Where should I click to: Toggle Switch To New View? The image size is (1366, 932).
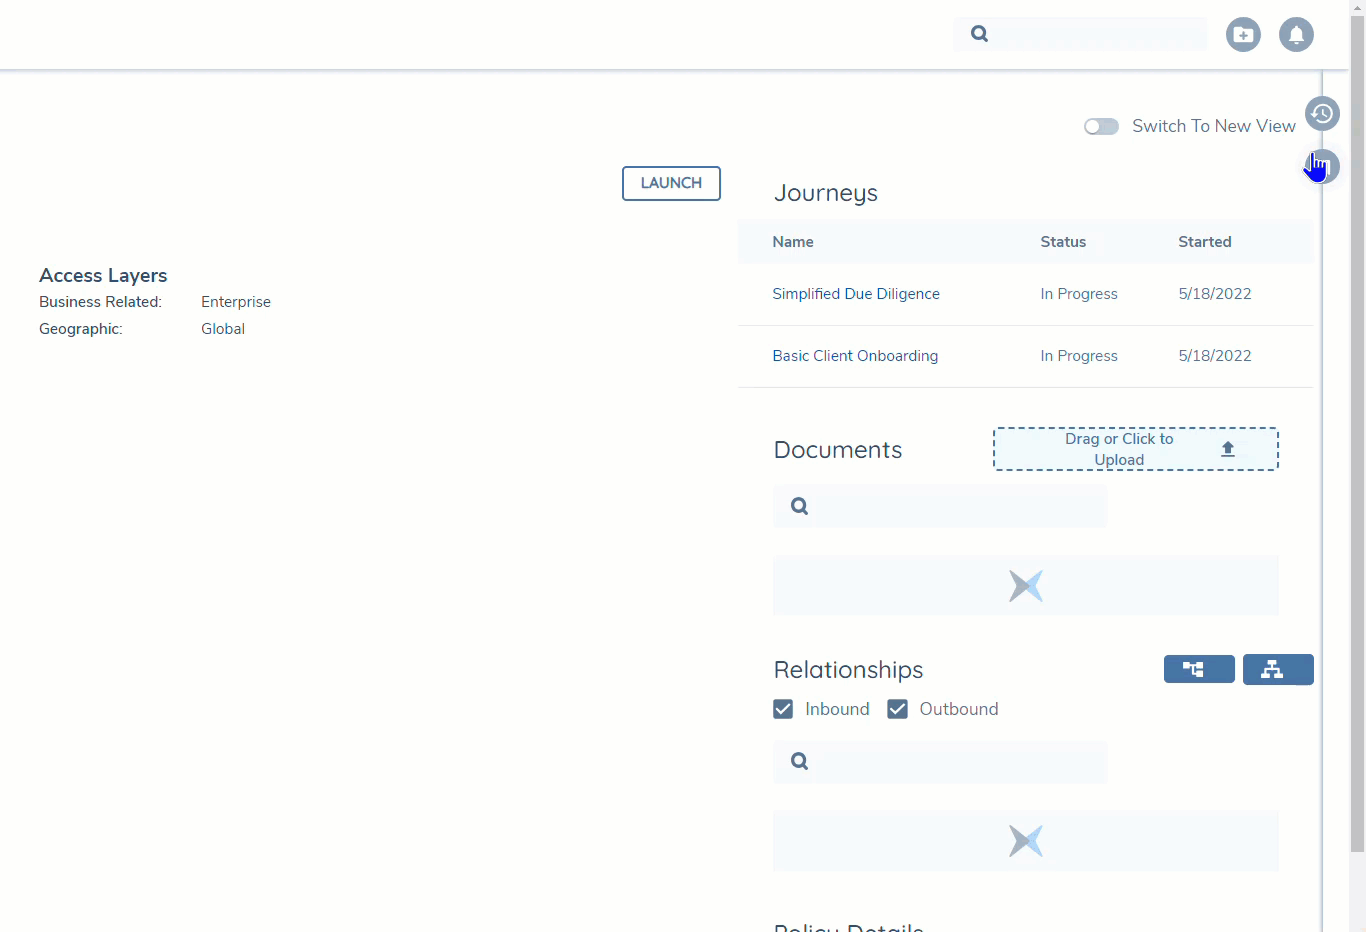coord(1101,126)
